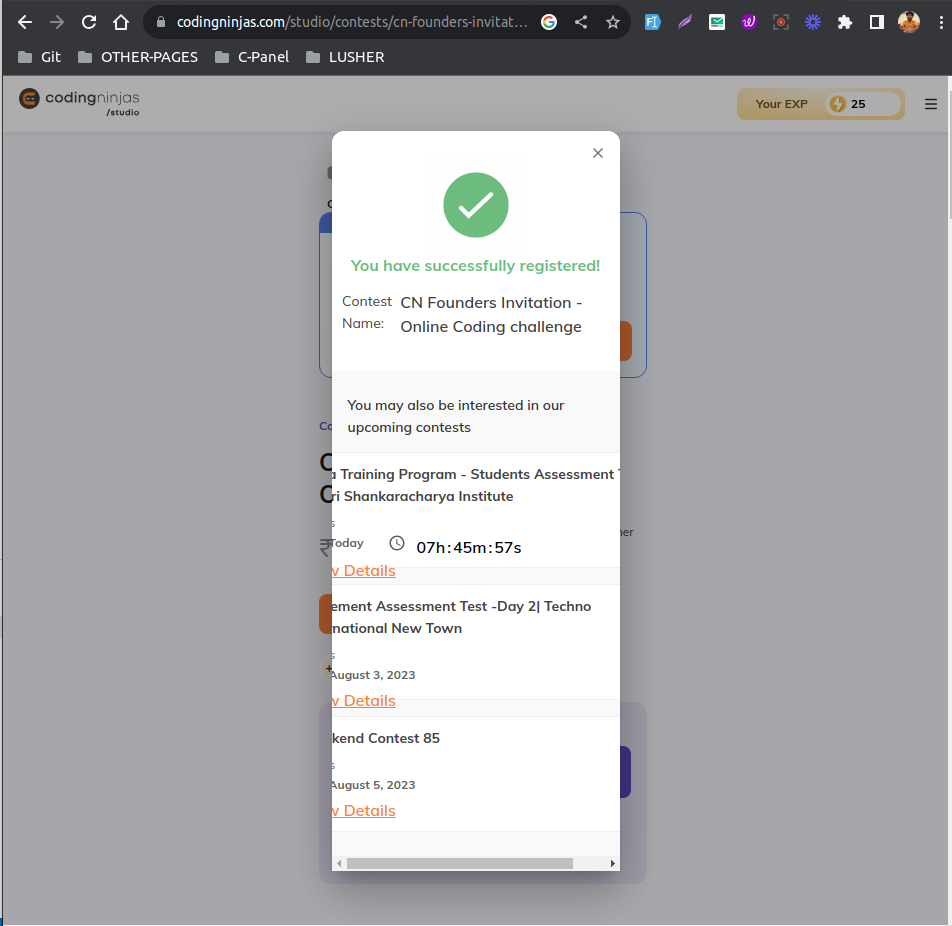Image resolution: width=952 pixels, height=926 pixels.
Task: Open the LUSHER bookmarks folder
Action: pyautogui.click(x=345, y=57)
